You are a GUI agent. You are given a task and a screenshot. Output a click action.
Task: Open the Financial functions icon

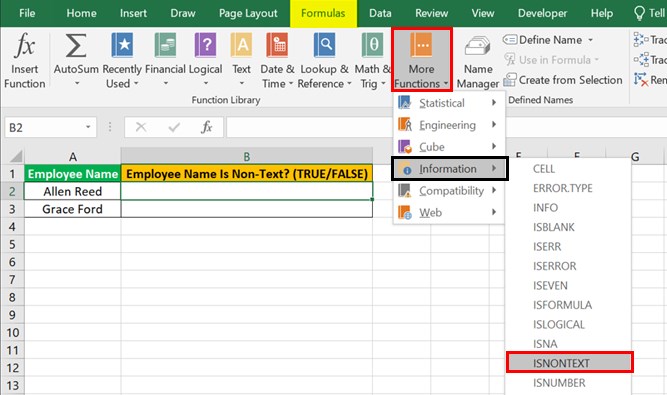[x=165, y=45]
